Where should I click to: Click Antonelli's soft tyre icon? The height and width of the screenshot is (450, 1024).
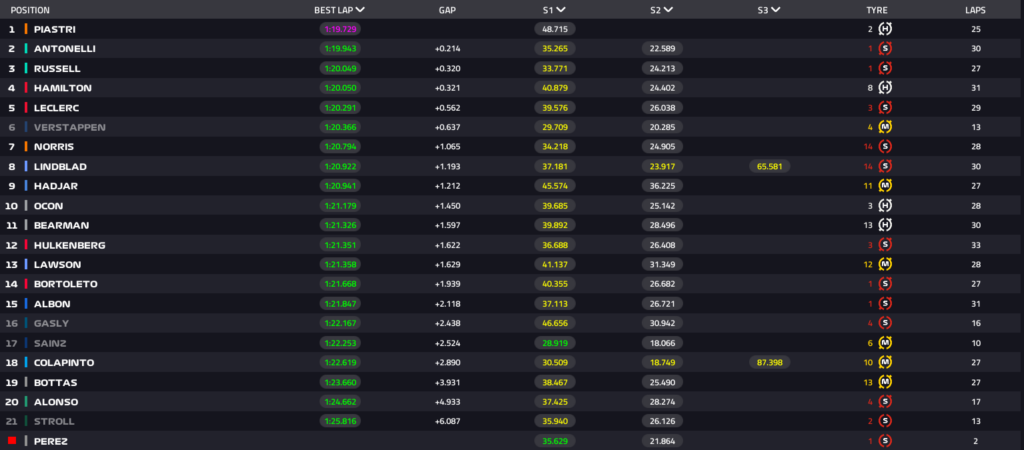point(885,48)
